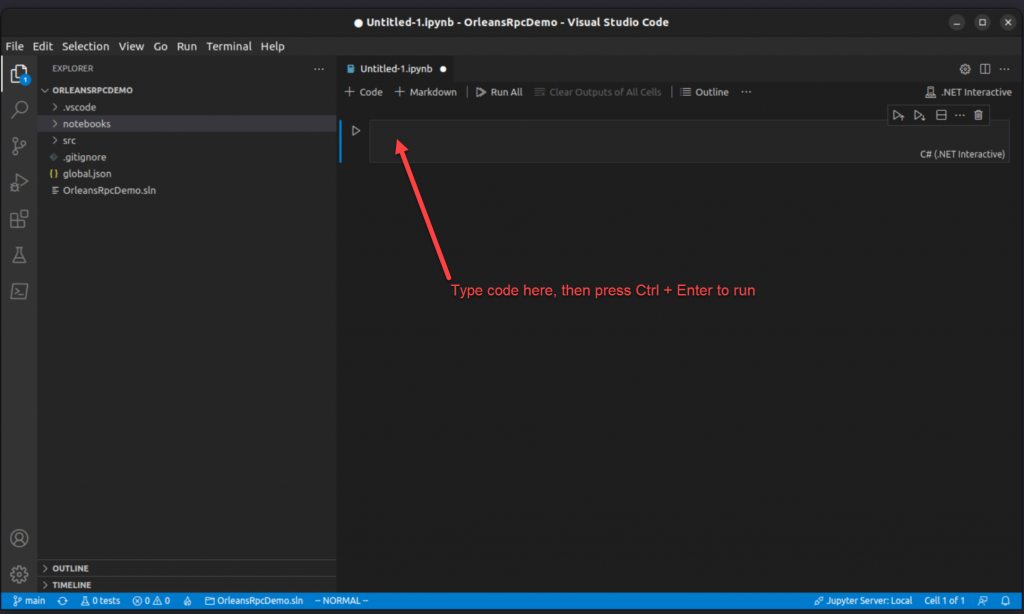Open the Testing flask icon

[20, 255]
